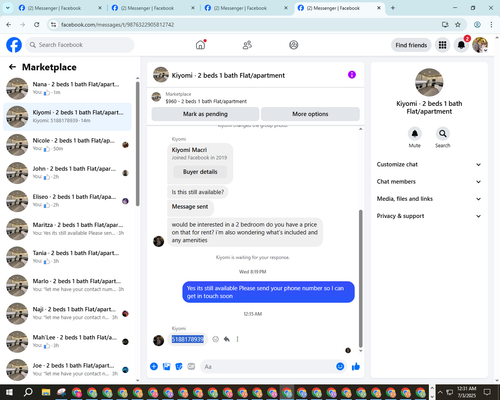Viewport: 500px width, 400px height.
Task: Reload the page in the browser
Action: pos(37,24)
